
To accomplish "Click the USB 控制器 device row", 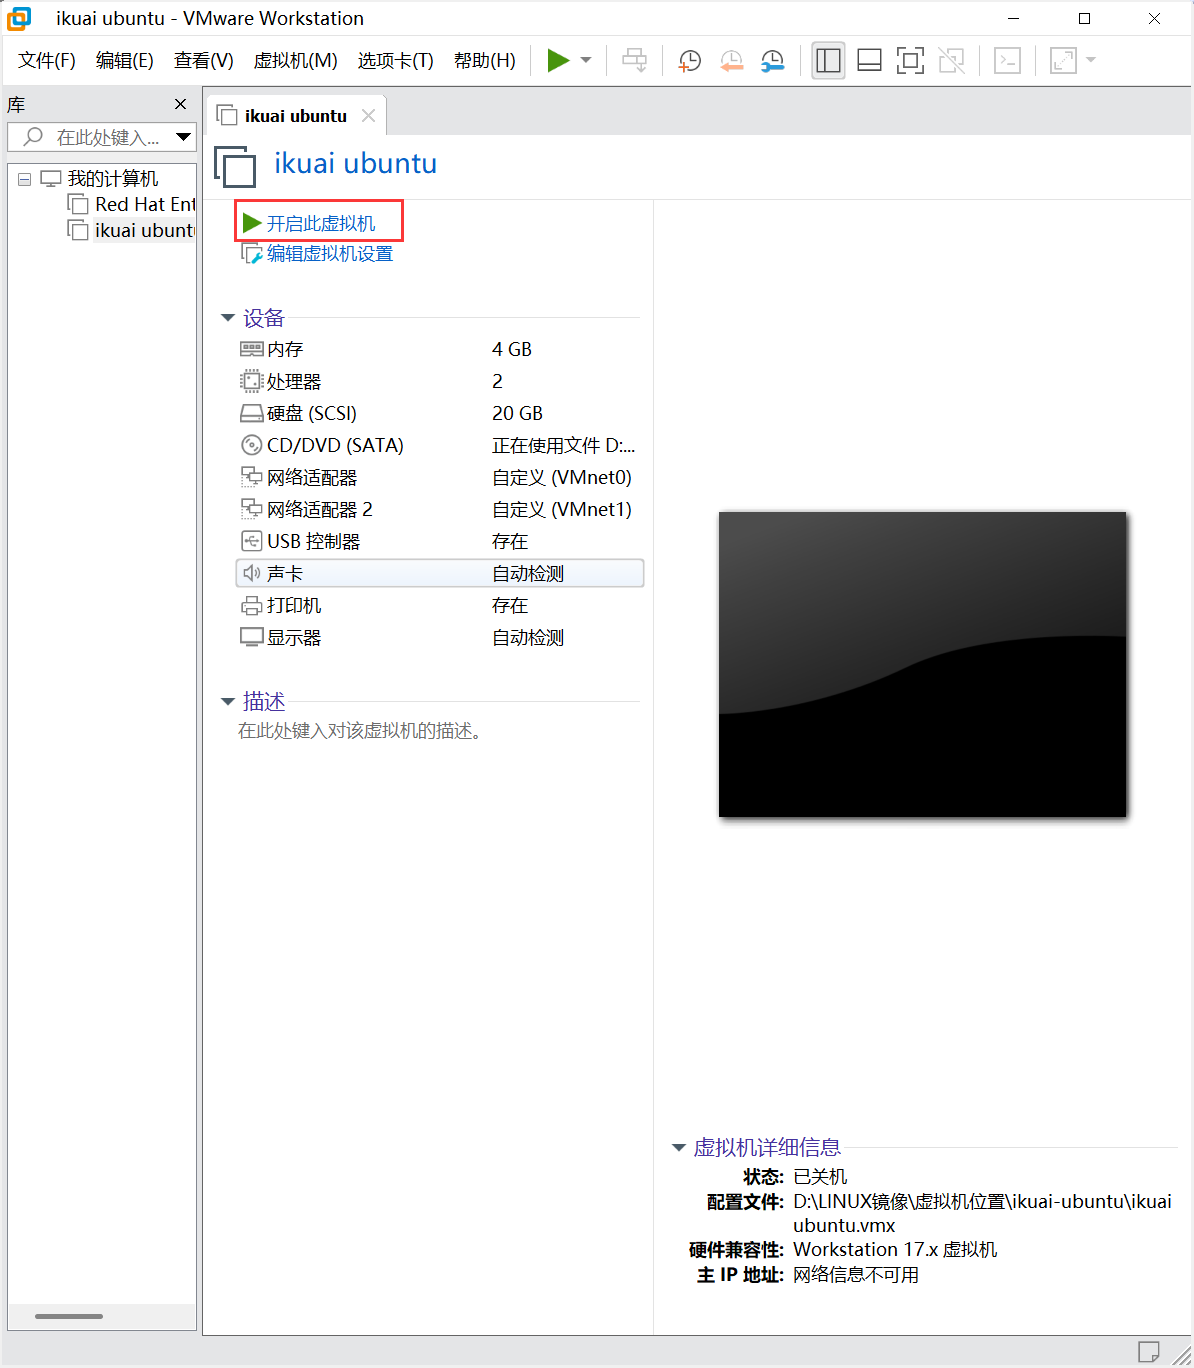I will 440,541.
